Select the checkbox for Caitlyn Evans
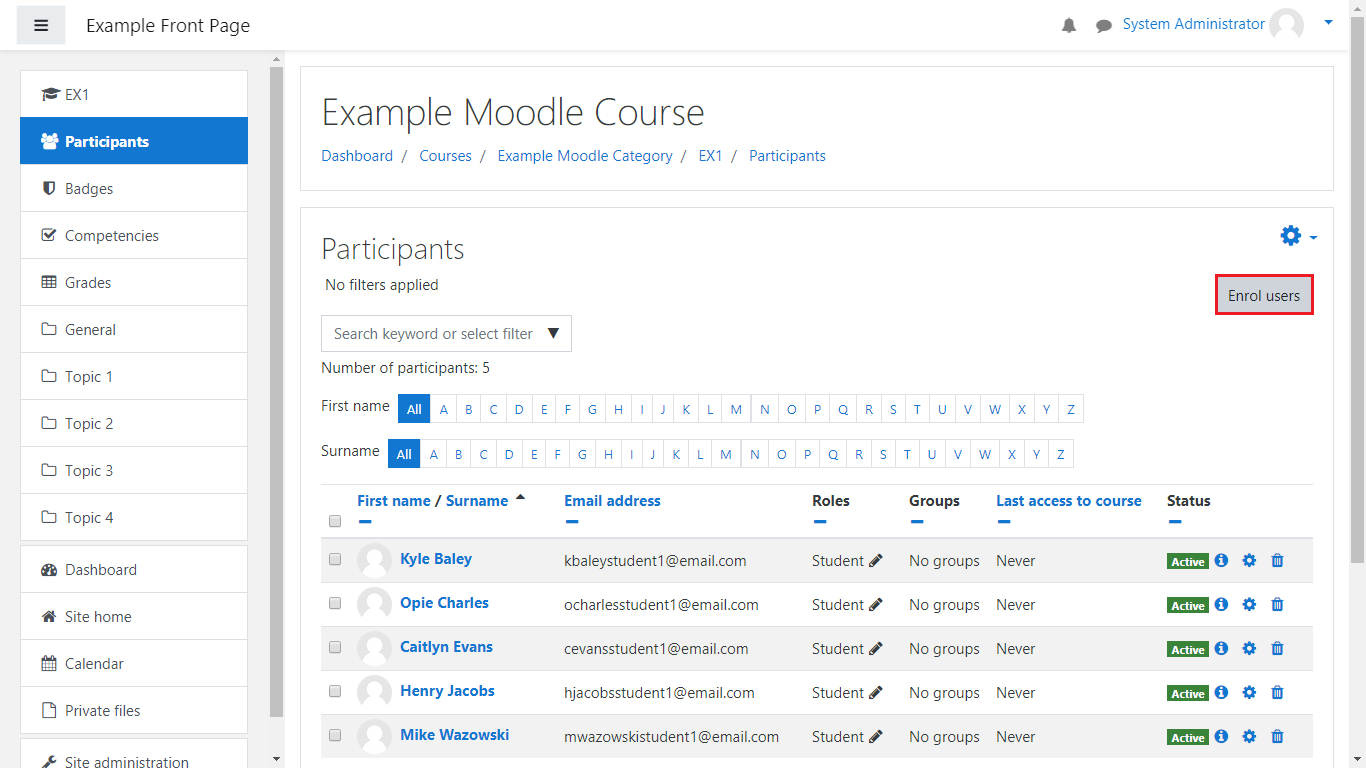Screen dimensions: 1366x768 coord(335,648)
